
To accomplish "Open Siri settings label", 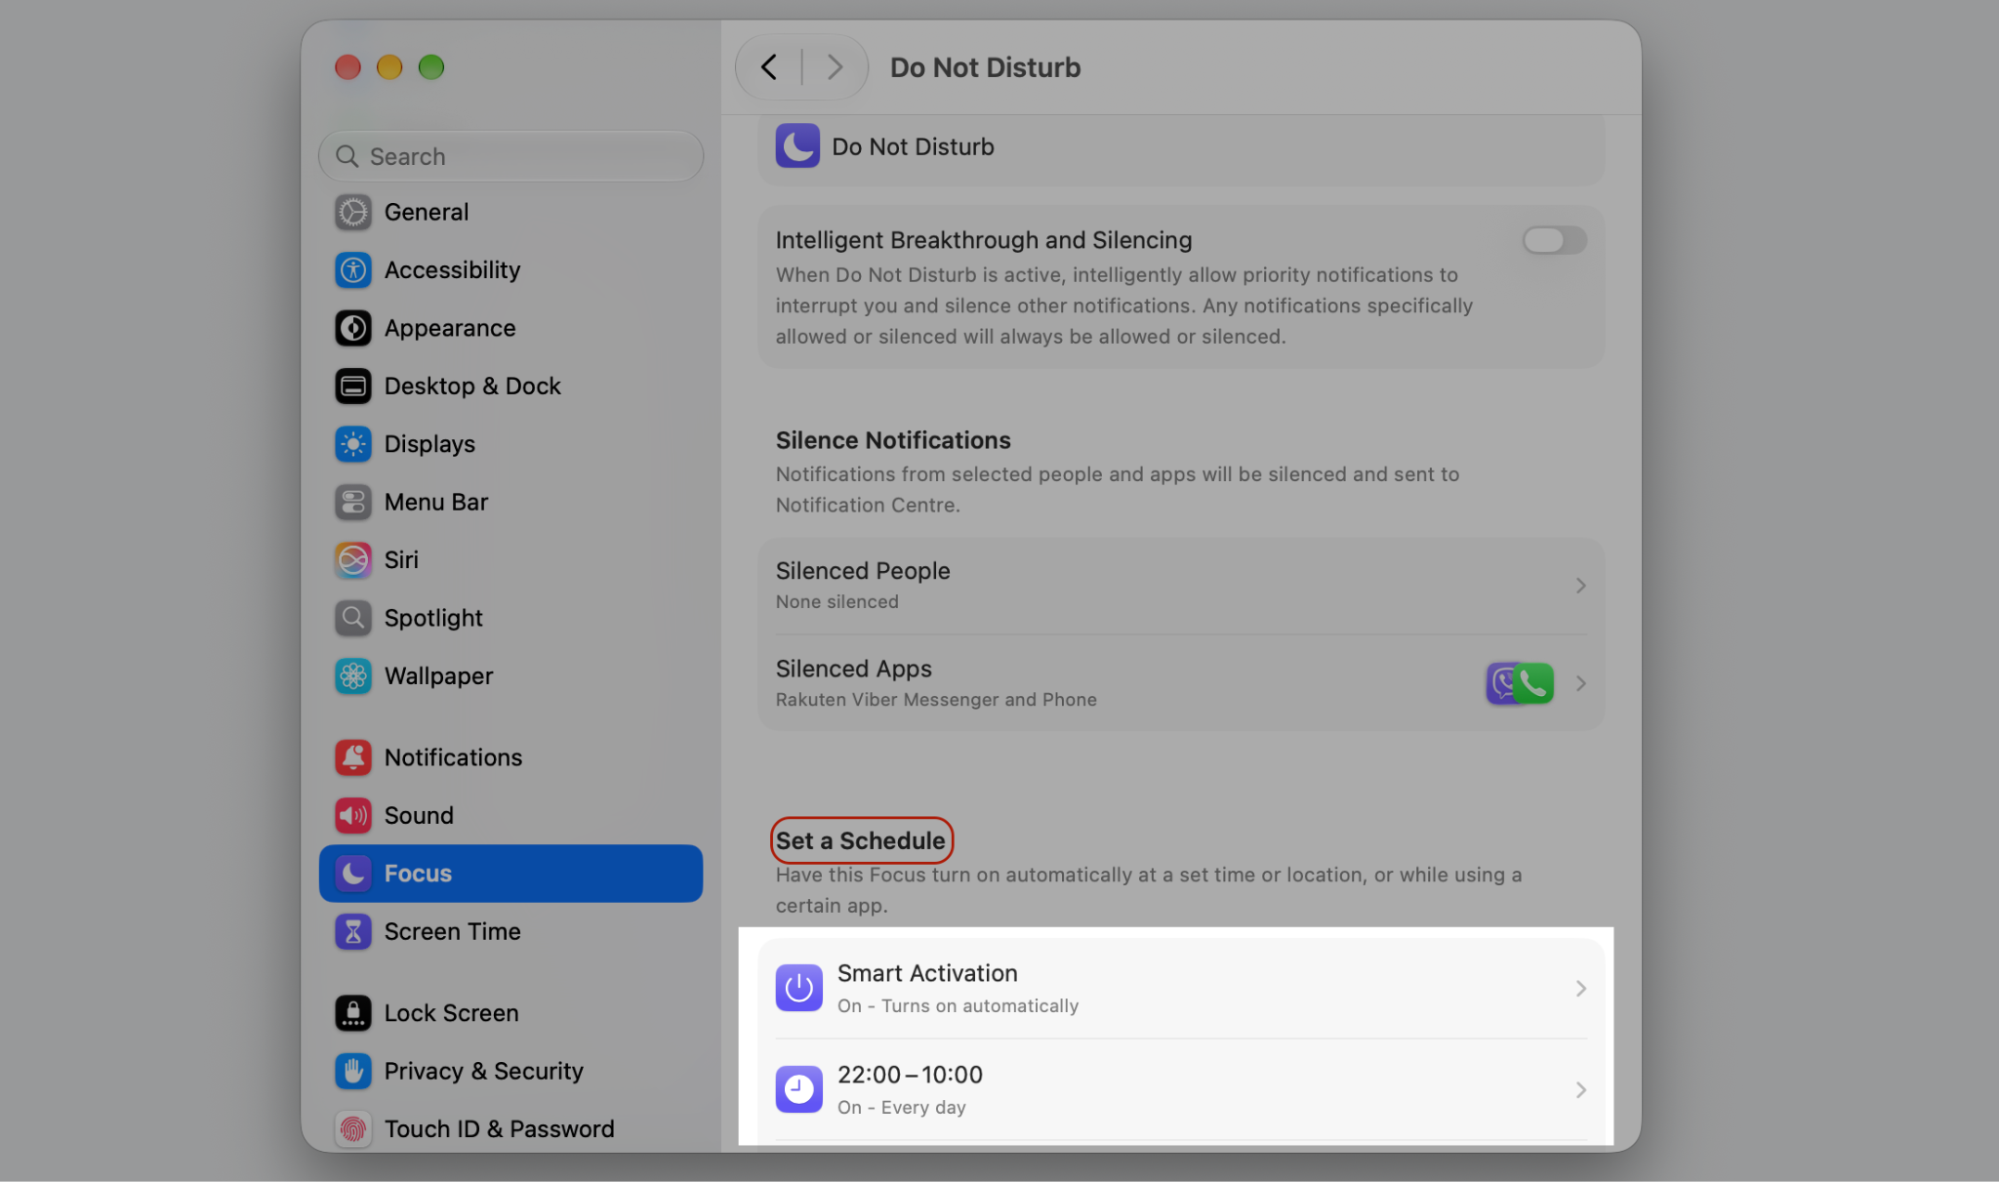I will (x=401, y=560).
